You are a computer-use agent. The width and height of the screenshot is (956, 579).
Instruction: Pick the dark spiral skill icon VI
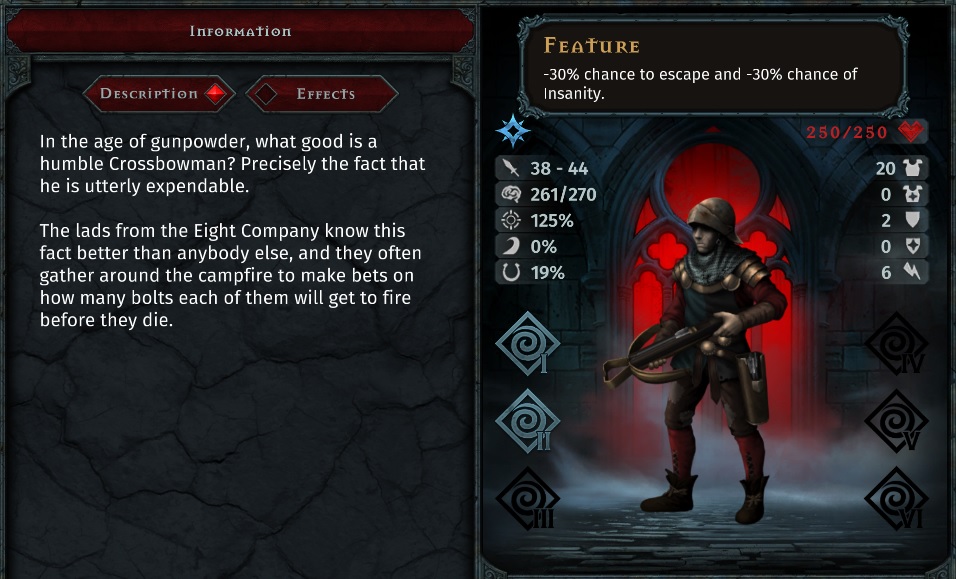(897, 499)
